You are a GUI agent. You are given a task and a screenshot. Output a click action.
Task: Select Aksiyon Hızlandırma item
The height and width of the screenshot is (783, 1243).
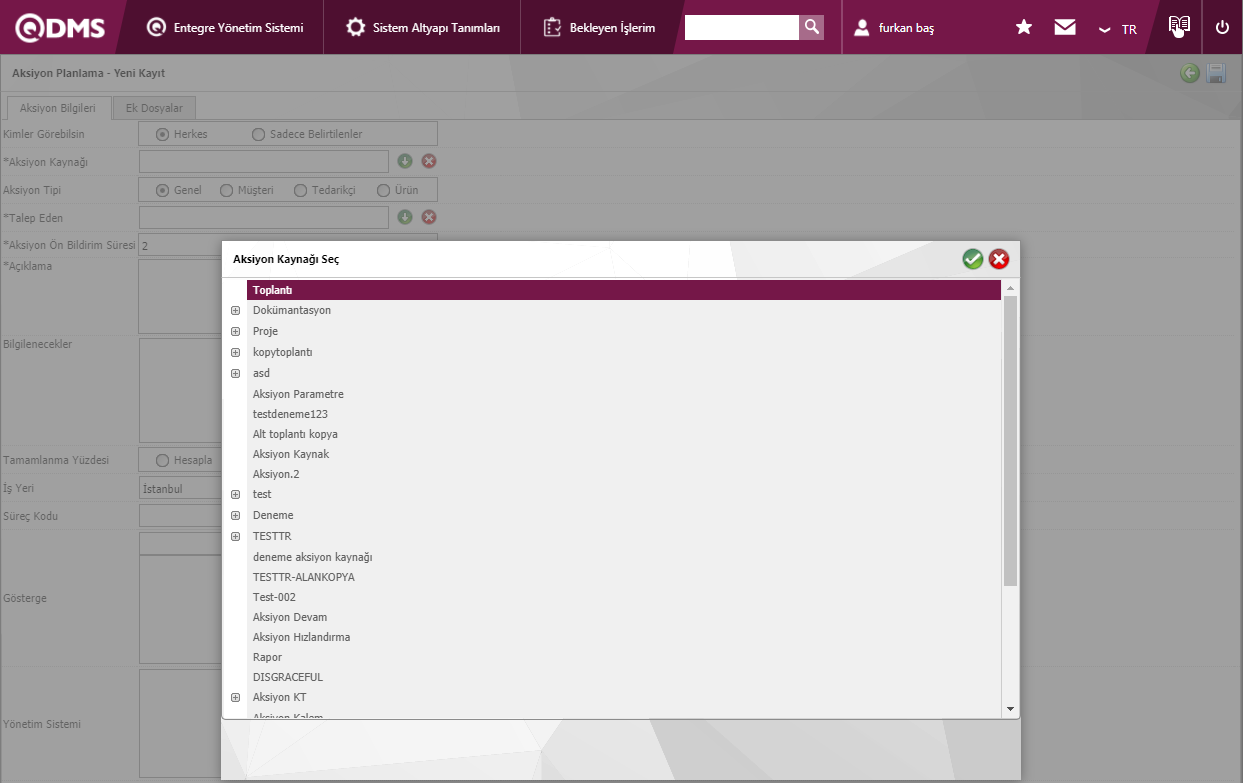301,637
